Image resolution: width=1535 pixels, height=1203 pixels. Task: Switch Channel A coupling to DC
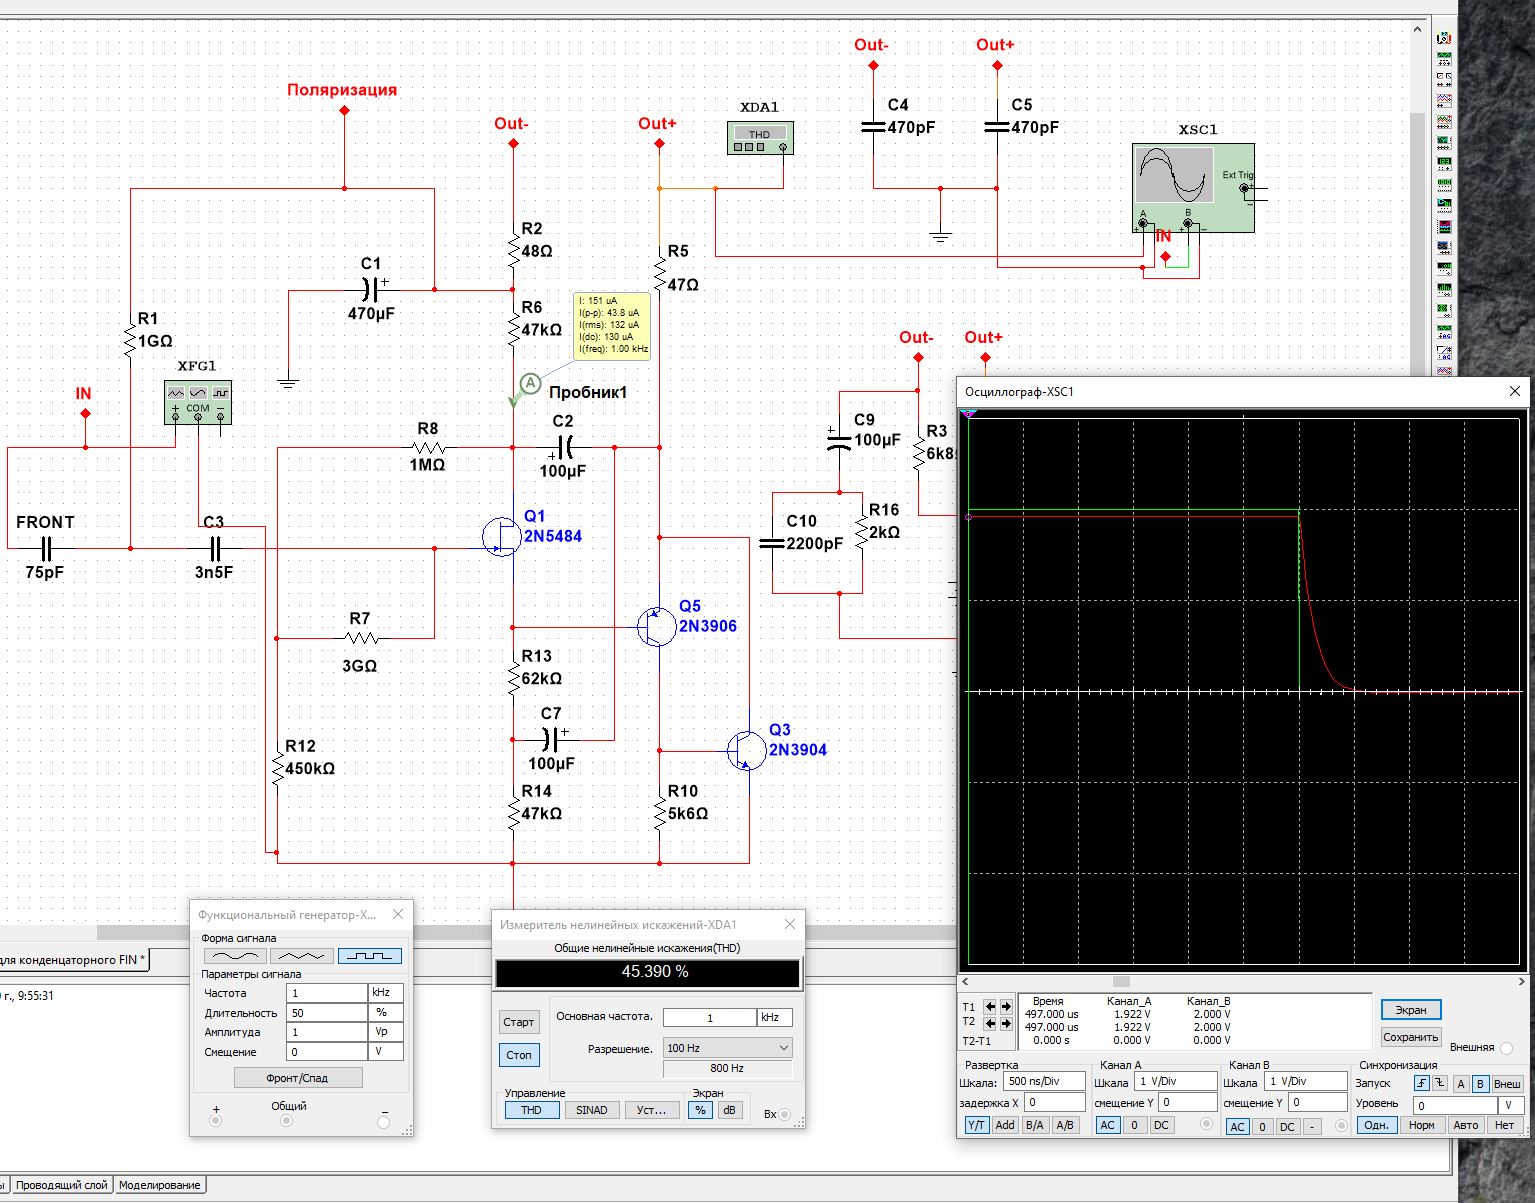(1161, 1125)
